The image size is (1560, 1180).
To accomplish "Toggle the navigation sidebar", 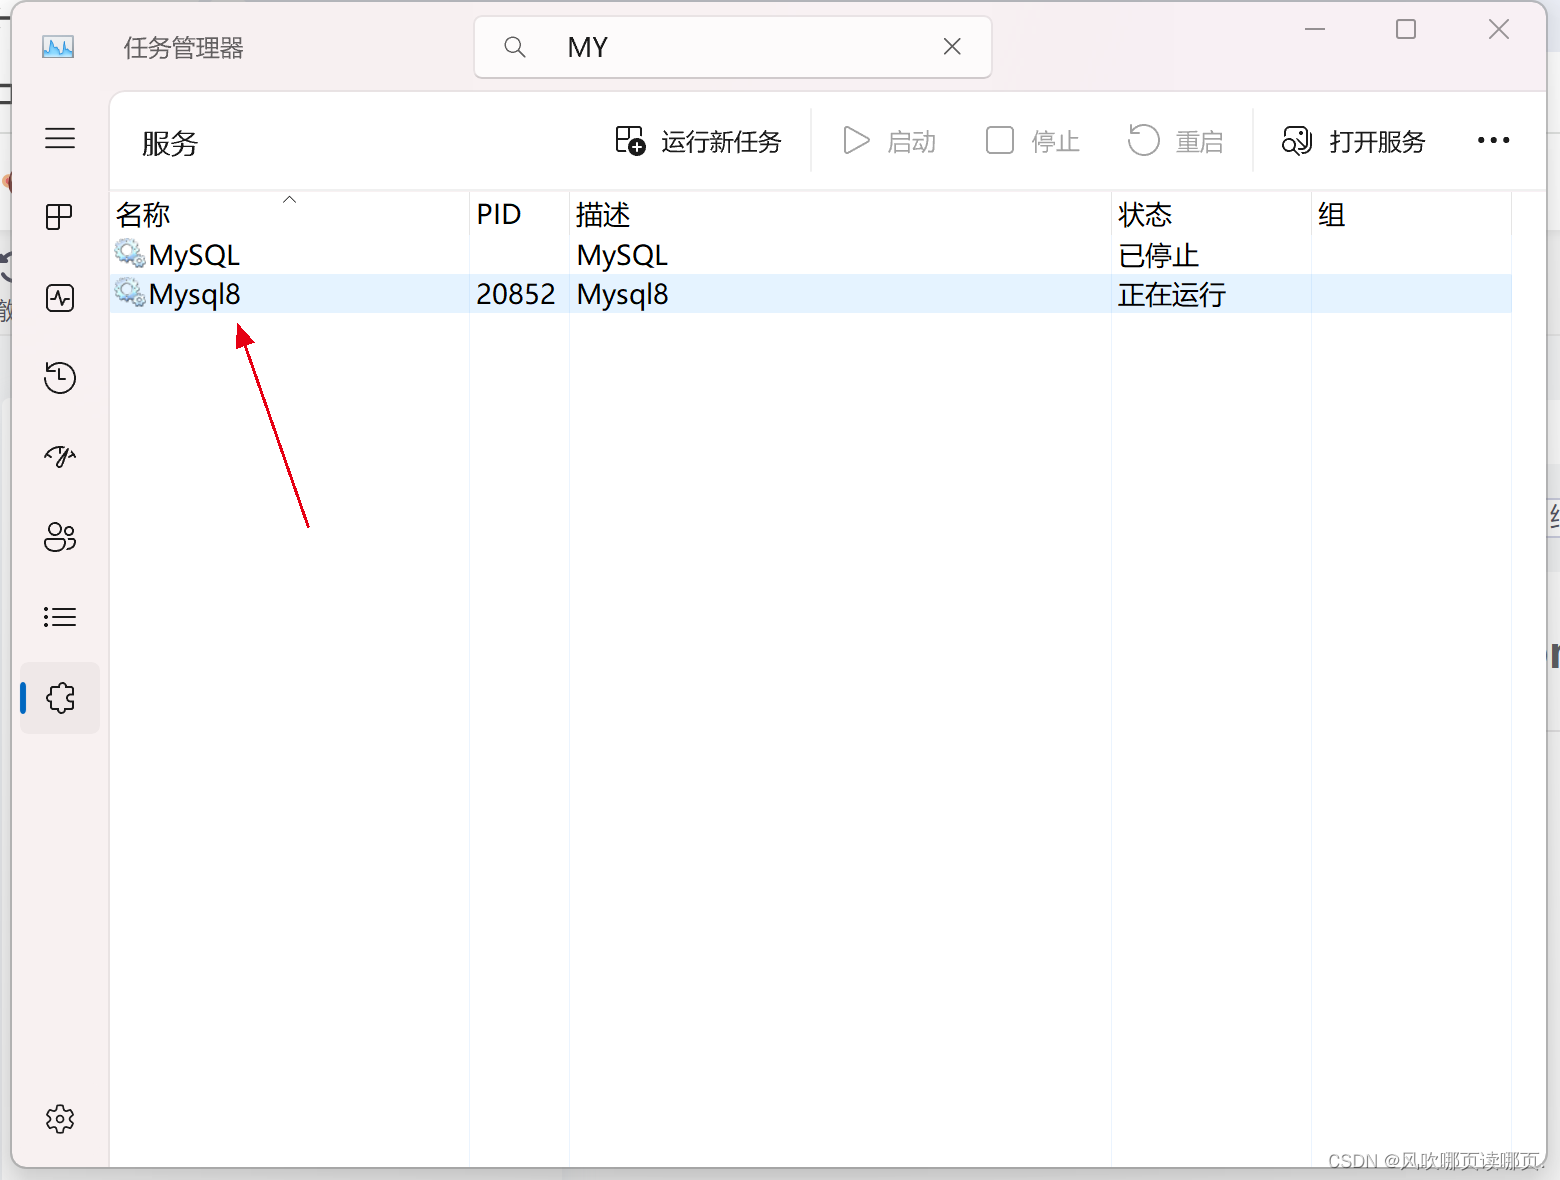I will (59, 138).
